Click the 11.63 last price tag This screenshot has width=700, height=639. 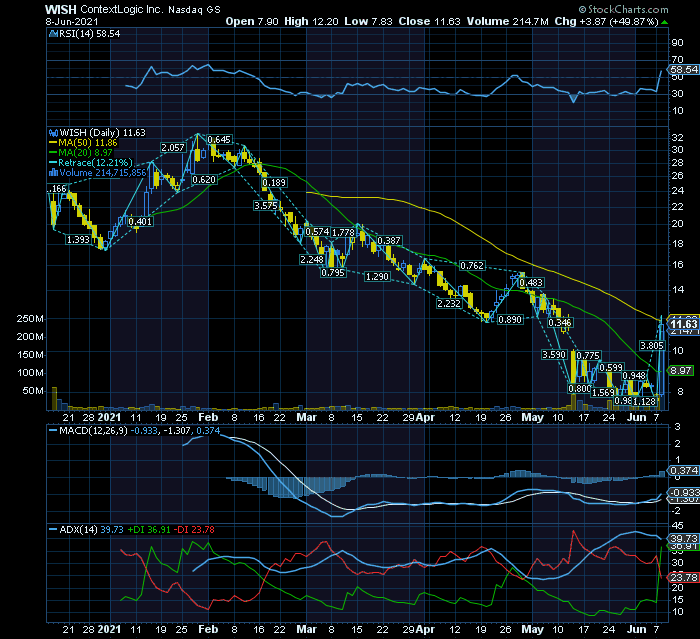pyautogui.click(x=683, y=324)
